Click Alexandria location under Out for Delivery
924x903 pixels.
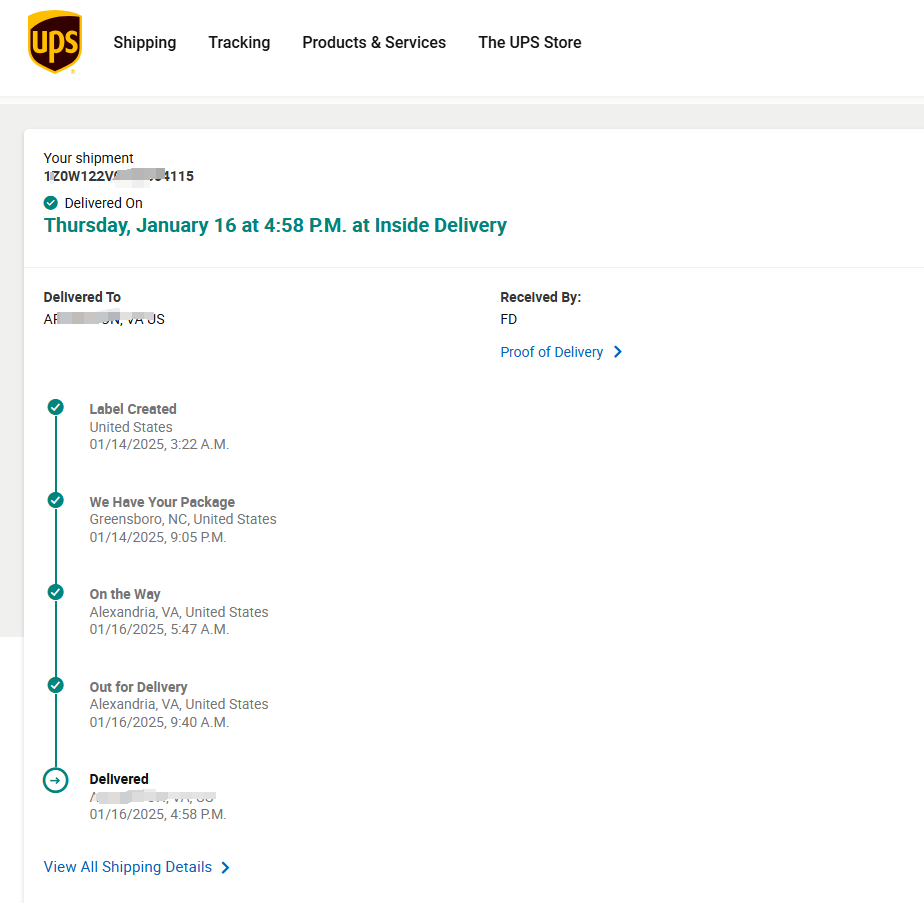tap(179, 704)
